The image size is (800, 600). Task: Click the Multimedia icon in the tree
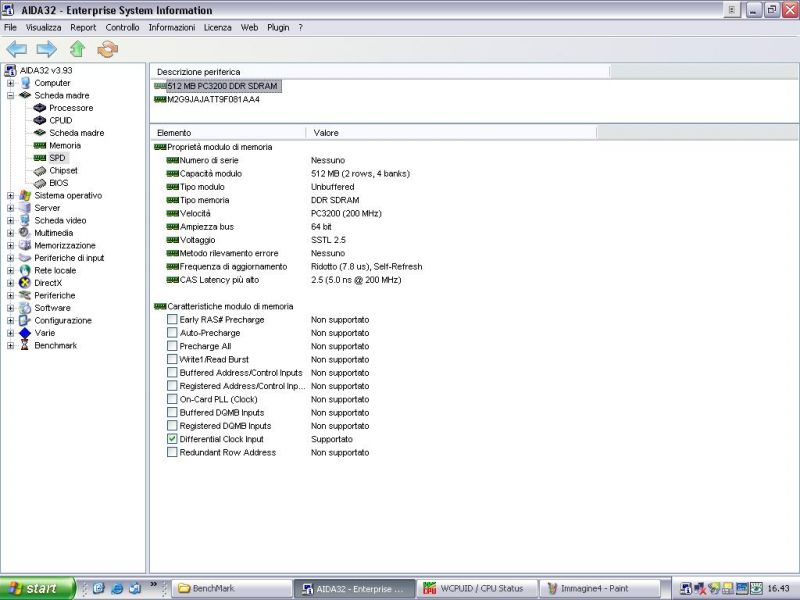click(x=25, y=233)
